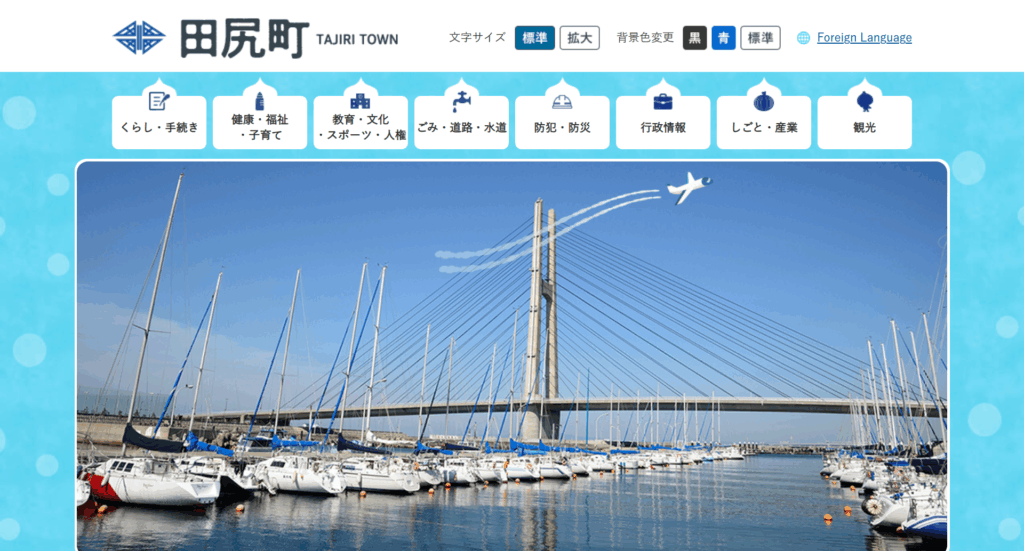The width and height of the screenshot is (1024, 551).
Task: Open the Foreign Language link
Action: (864, 38)
